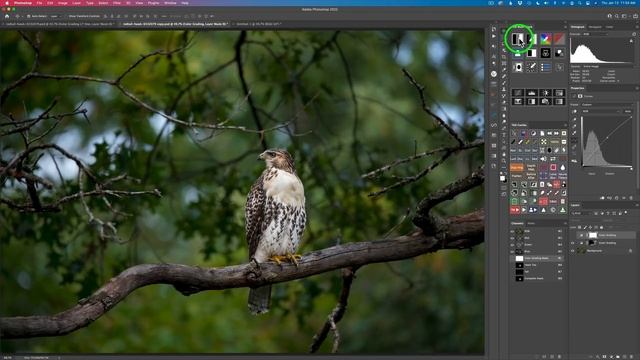Click the white water drop icon in the TK panel
Screen dimensions: 640x360
pos(563,167)
